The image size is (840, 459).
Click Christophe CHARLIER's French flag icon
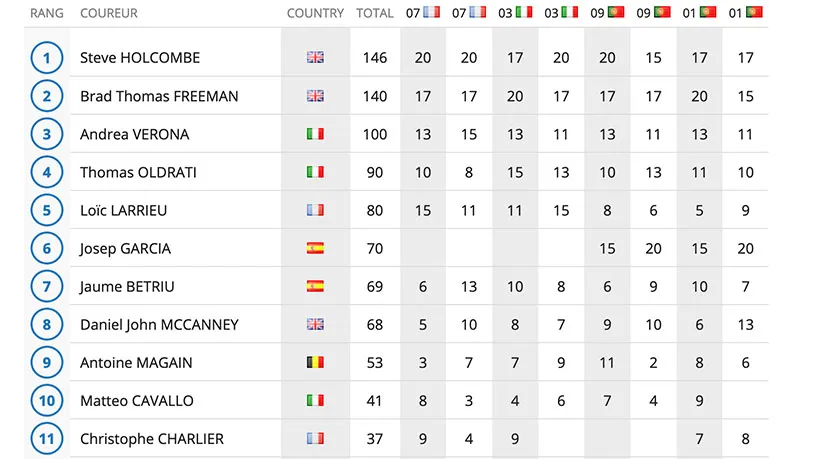pyautogui.click(x=315, y=438)
